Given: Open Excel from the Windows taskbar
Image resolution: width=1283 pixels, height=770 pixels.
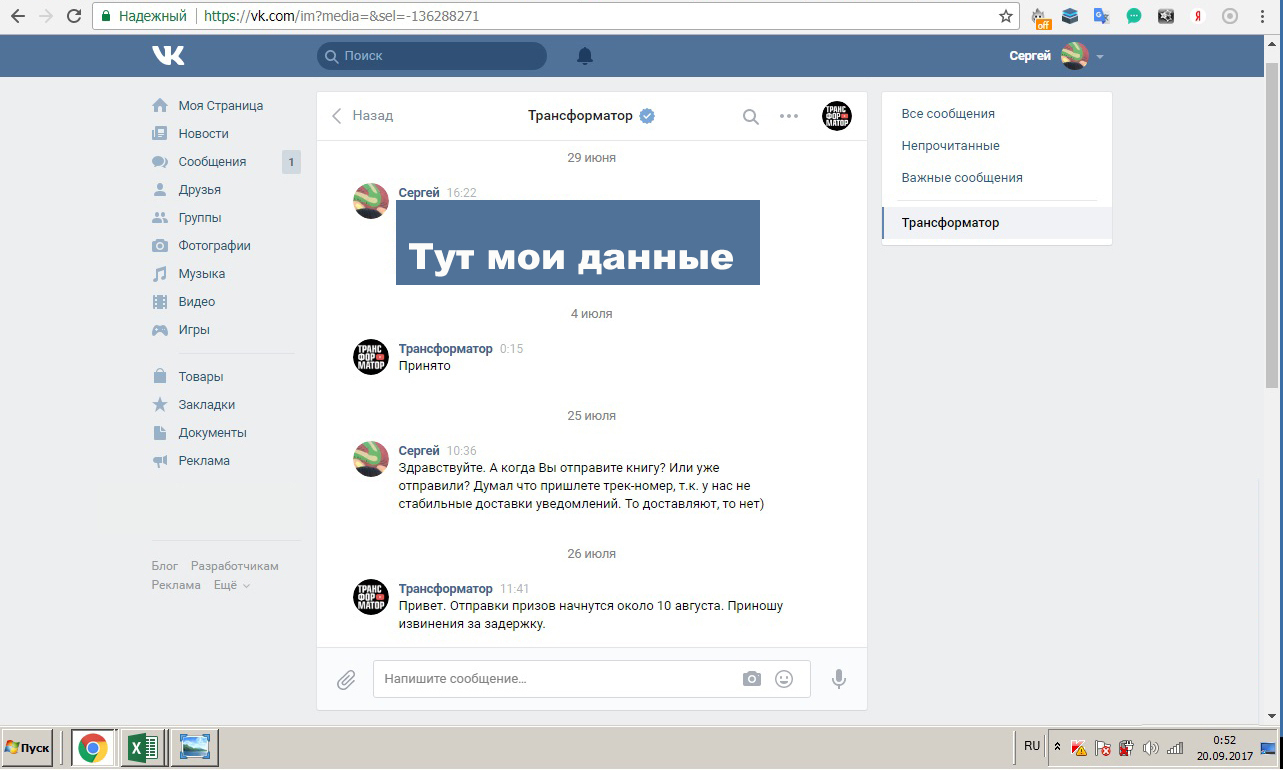Looking at the screenshot, I should 143,748.
